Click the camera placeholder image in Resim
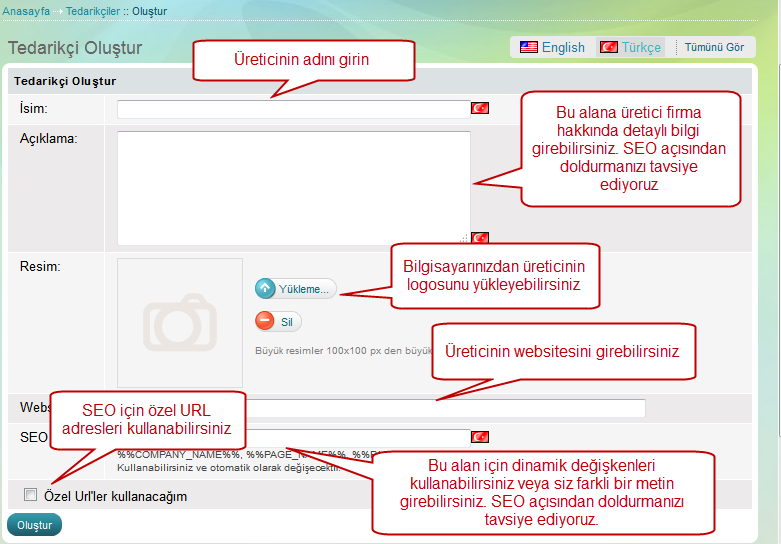The image size is (781, 544). [x=180, y=322]
